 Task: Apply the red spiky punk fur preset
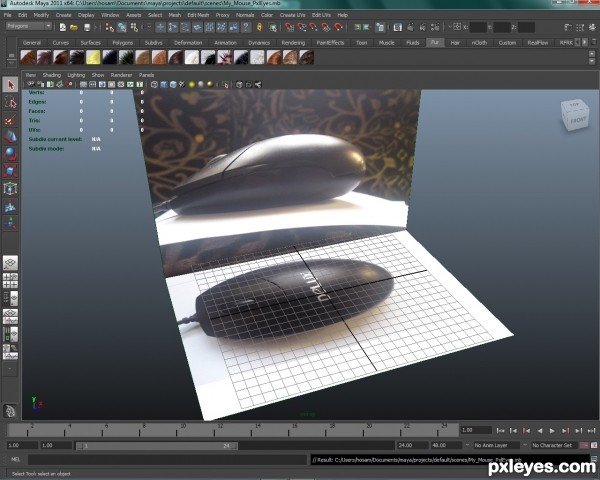tap(225, 57)
